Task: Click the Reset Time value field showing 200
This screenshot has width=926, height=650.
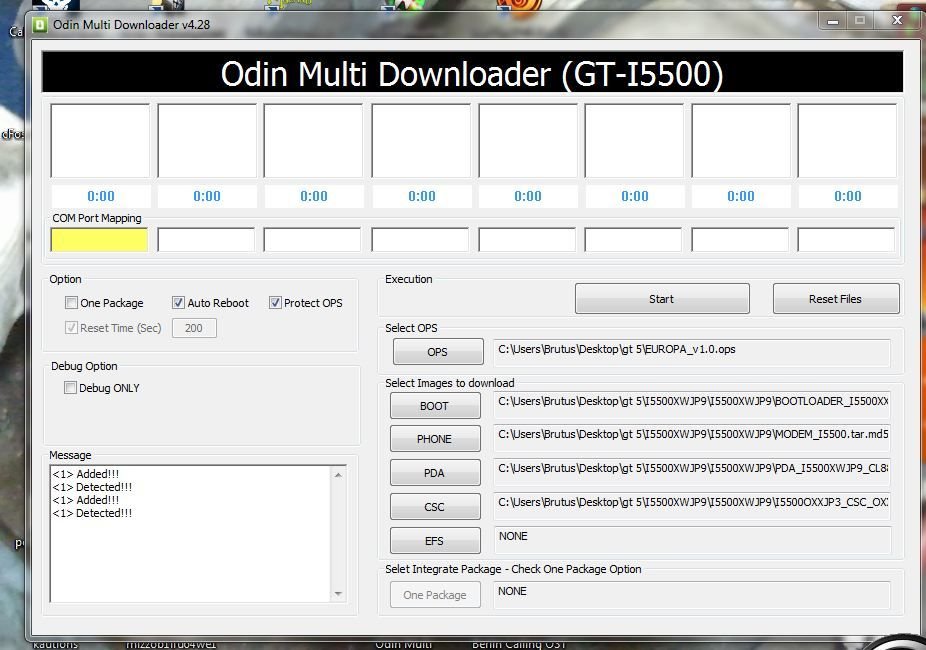Action: click(194, 328)
